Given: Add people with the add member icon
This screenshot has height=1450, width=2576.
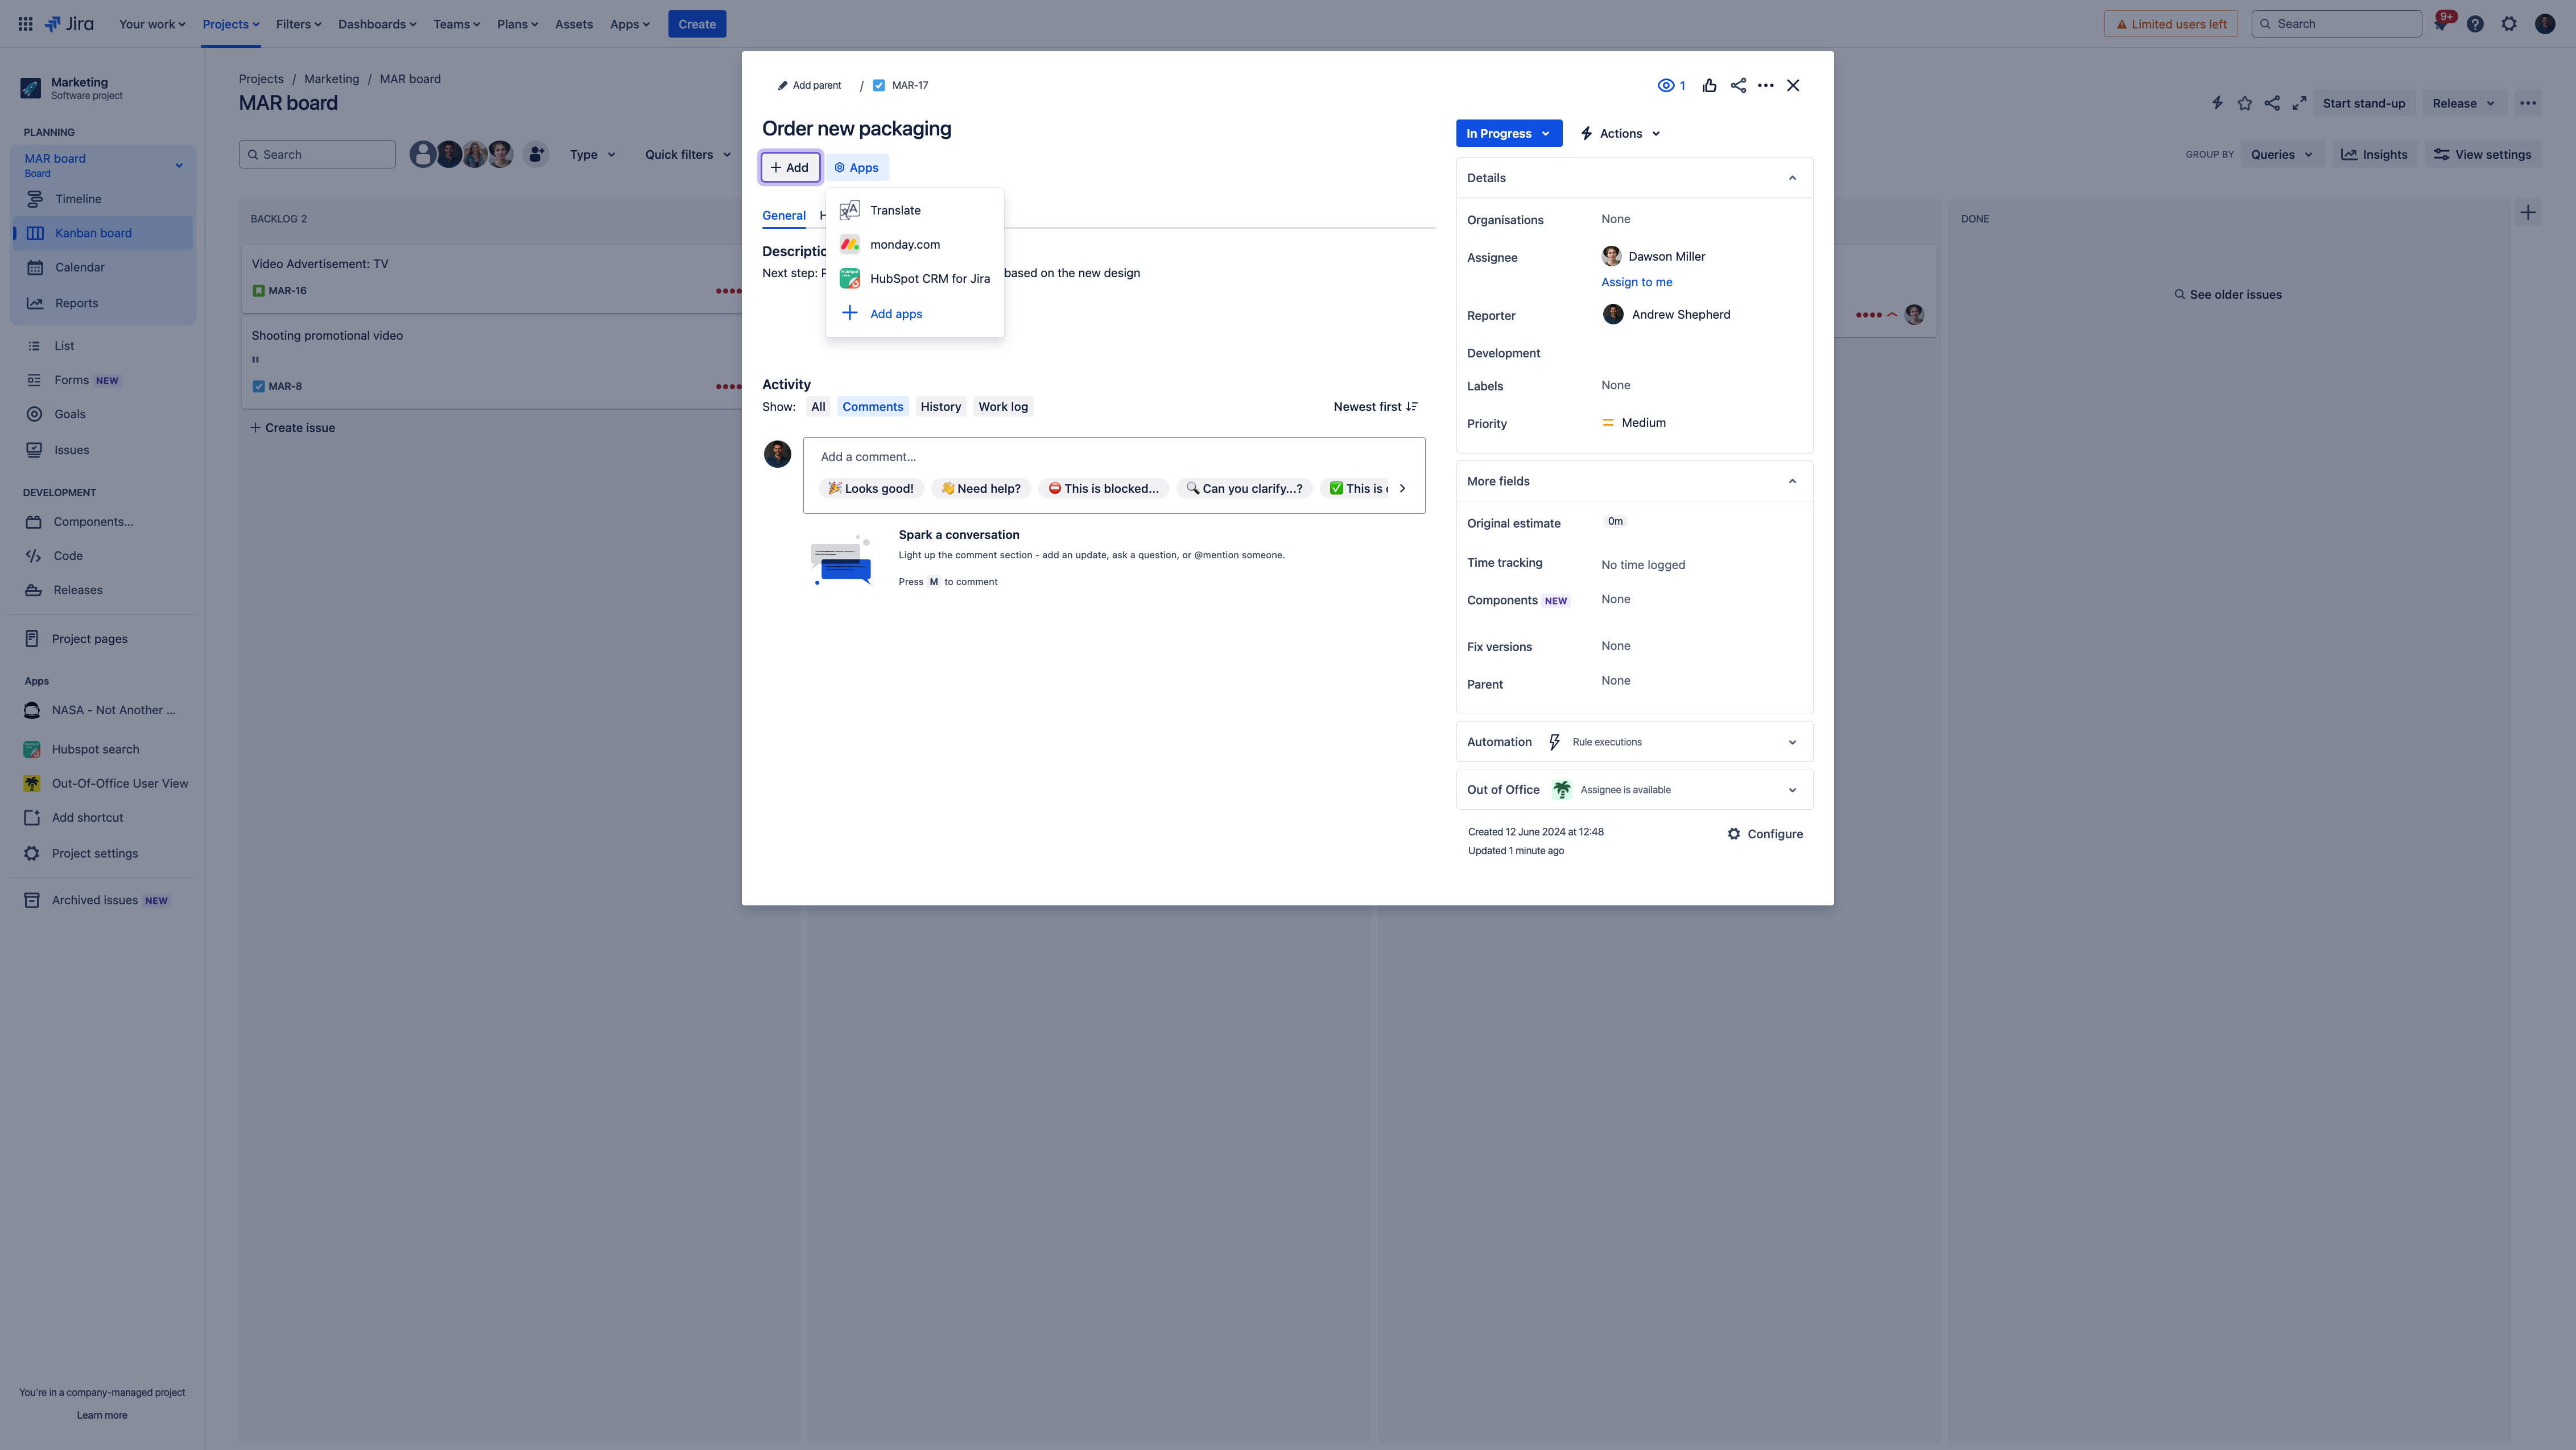Looking at the screenshot, I should [x=536, y=155].
